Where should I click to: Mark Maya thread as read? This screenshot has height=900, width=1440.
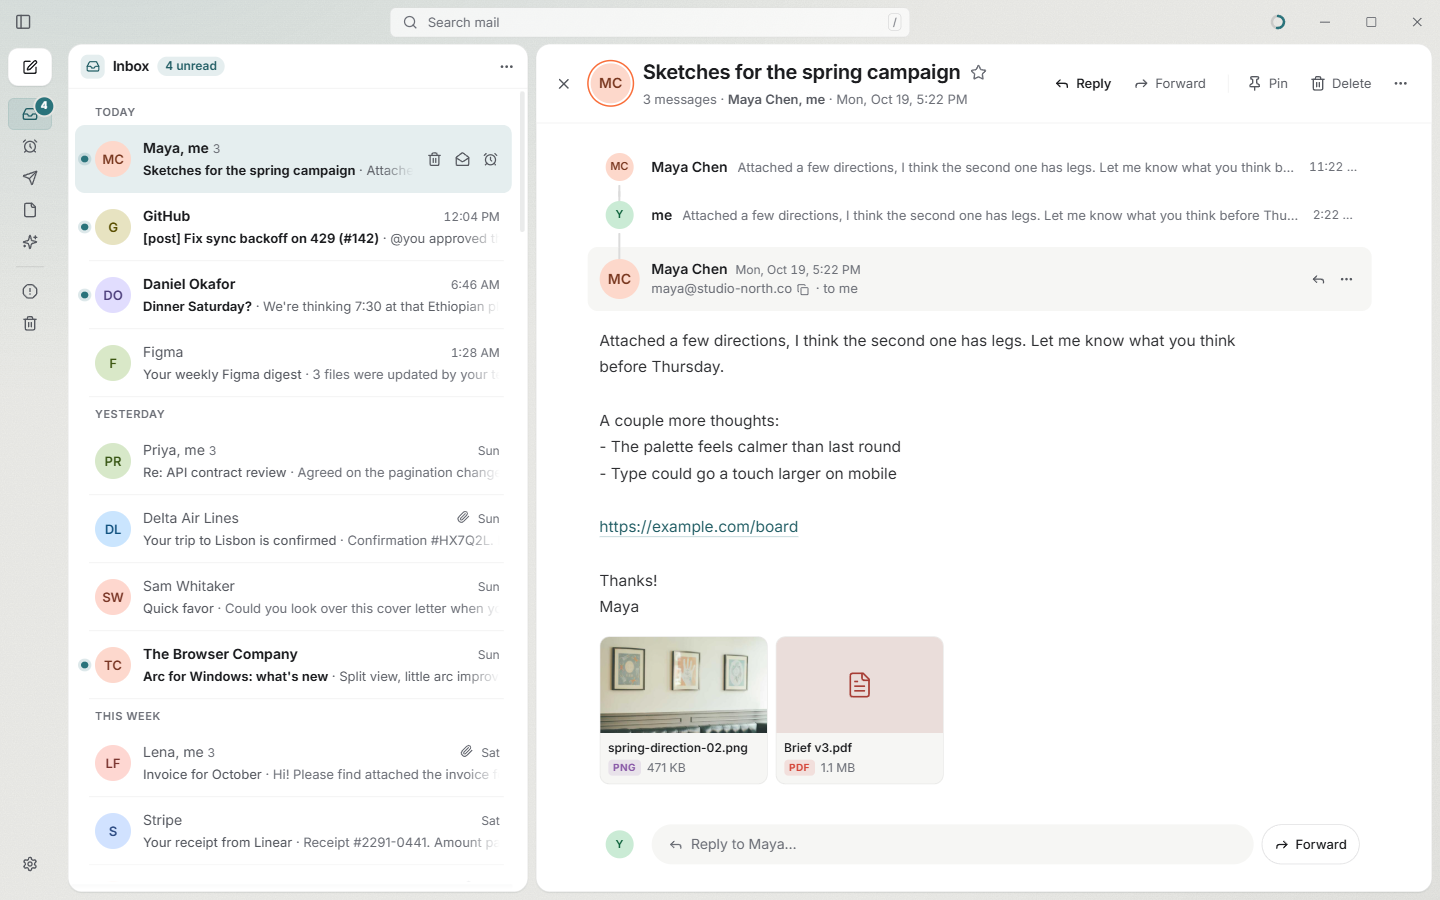[x=463, y=159]
